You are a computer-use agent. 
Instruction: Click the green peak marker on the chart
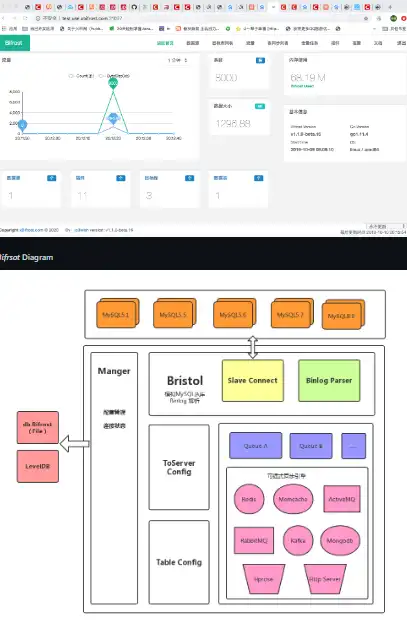coord(113,83)
